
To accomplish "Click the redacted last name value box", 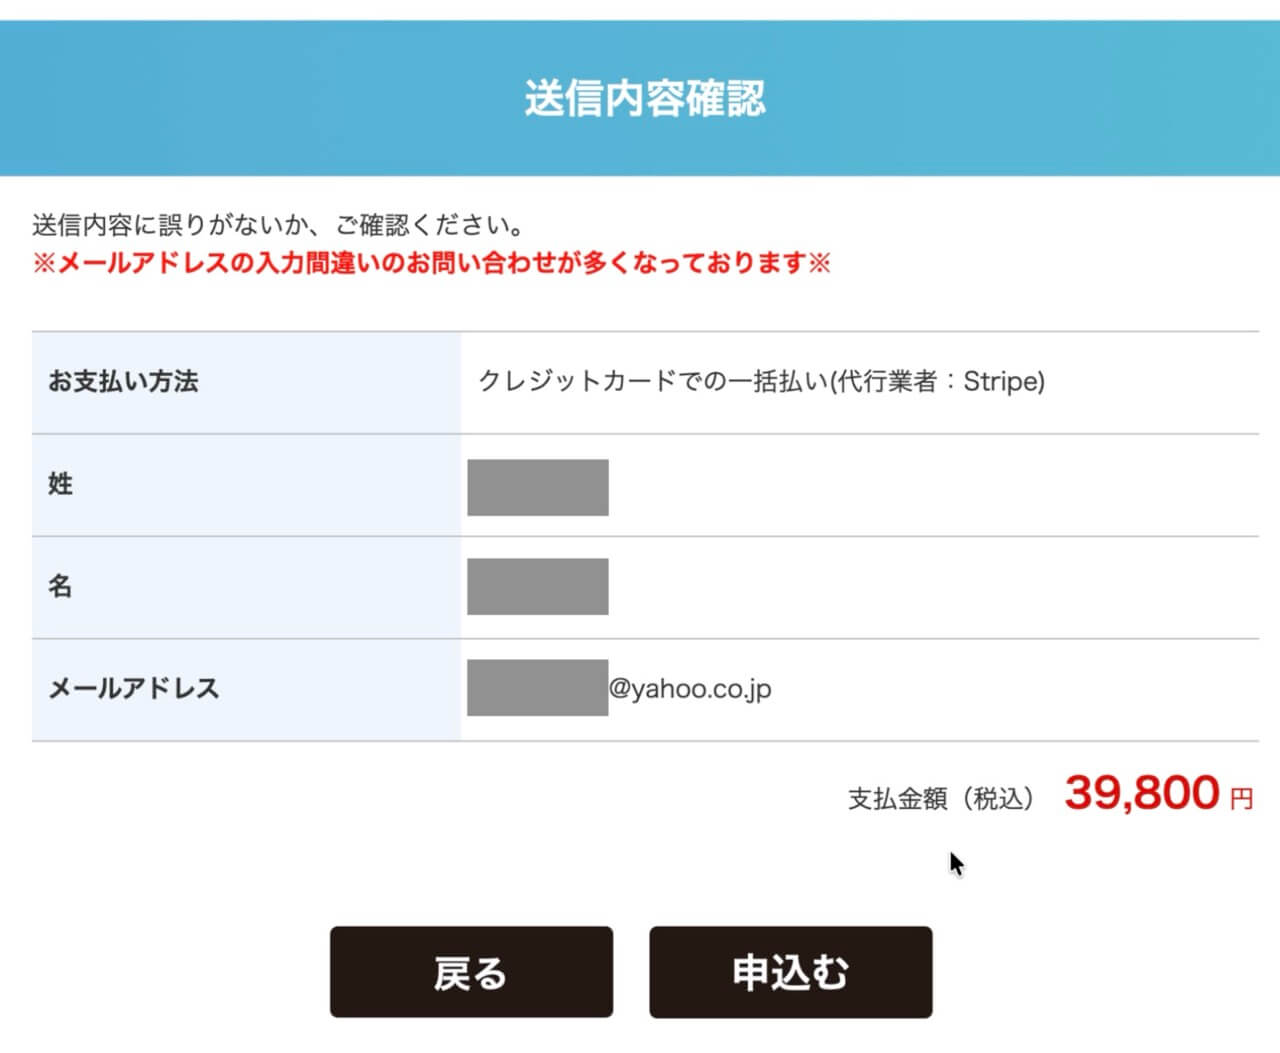I will (537, 488).
